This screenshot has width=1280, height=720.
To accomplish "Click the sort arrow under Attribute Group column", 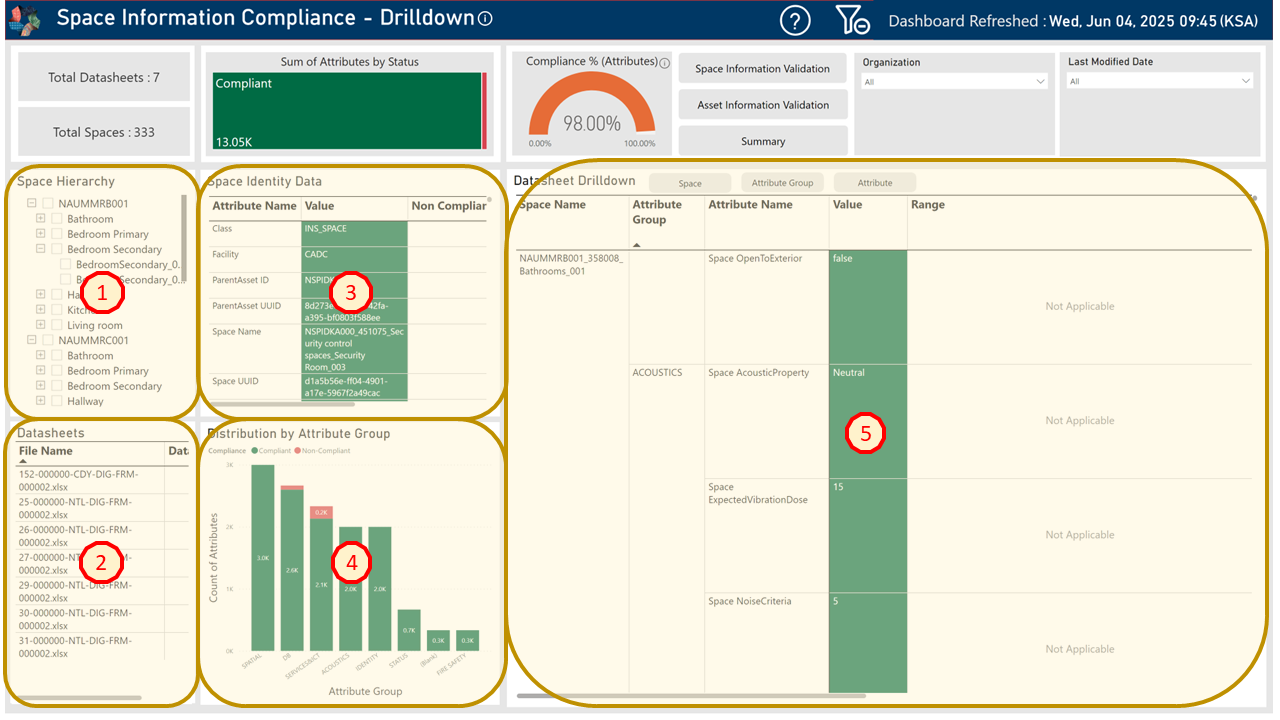I will (637, 244).
